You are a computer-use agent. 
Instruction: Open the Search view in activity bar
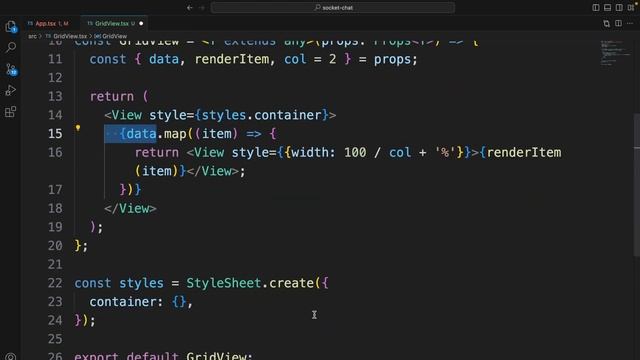[11, 47]
